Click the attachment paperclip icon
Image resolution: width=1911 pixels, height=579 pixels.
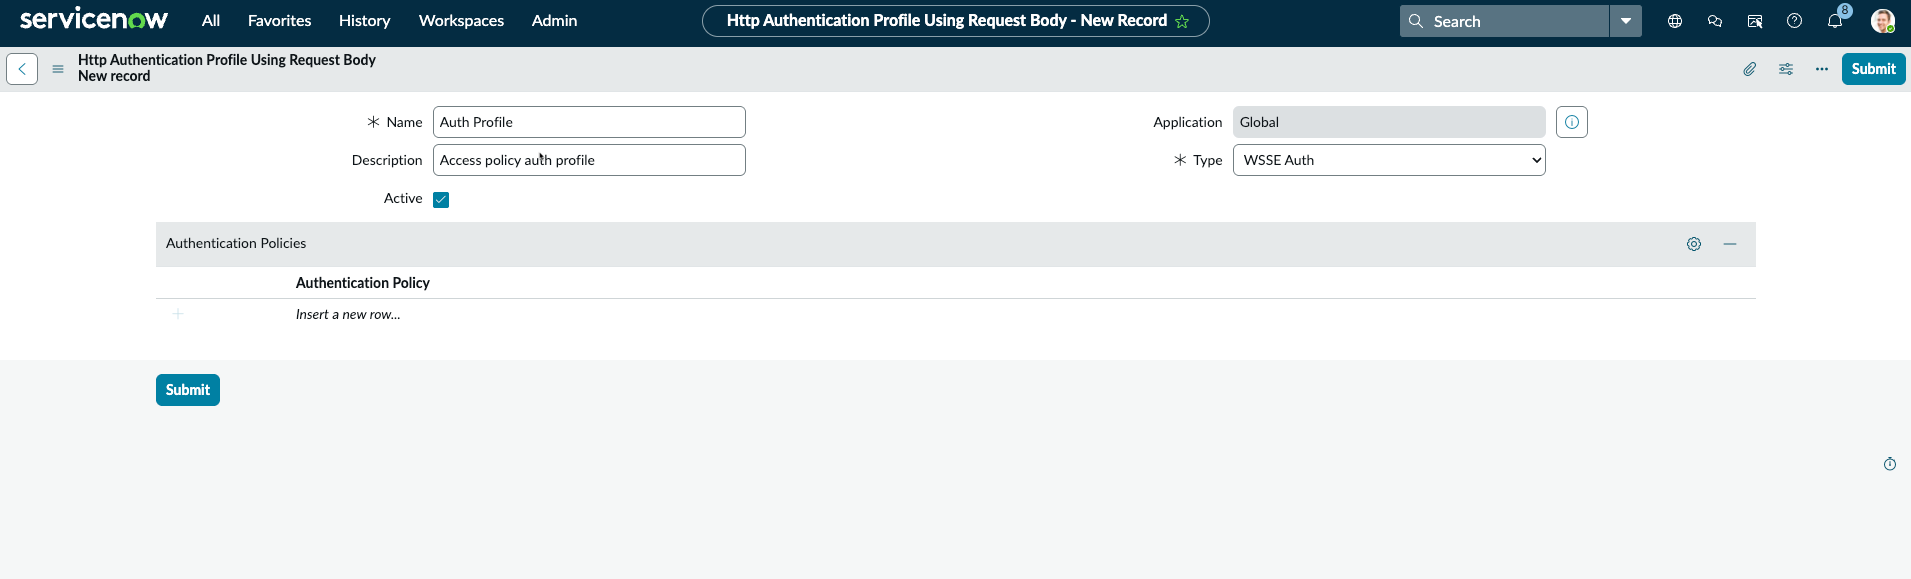(x=1750, y=69)
